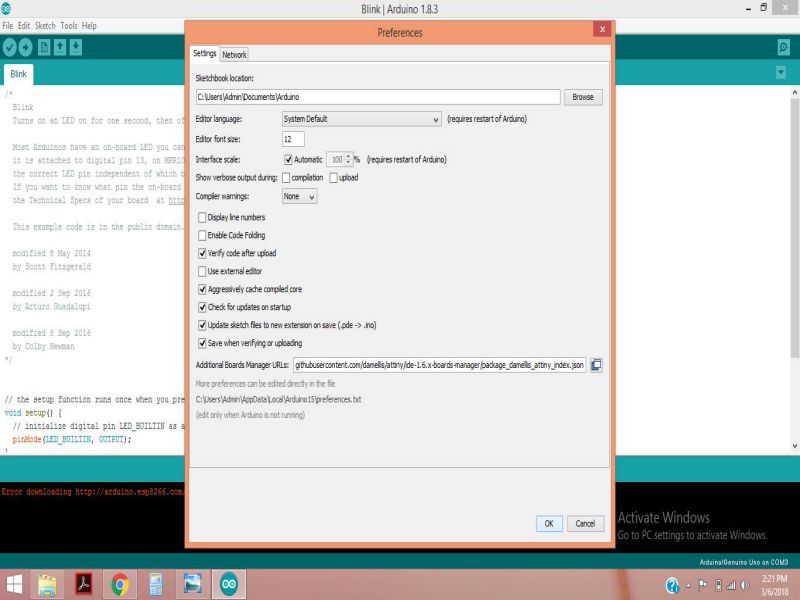Uncheck Update sketch files to new extension
This screenshot has height=600, width=800.
click(202, 325)
